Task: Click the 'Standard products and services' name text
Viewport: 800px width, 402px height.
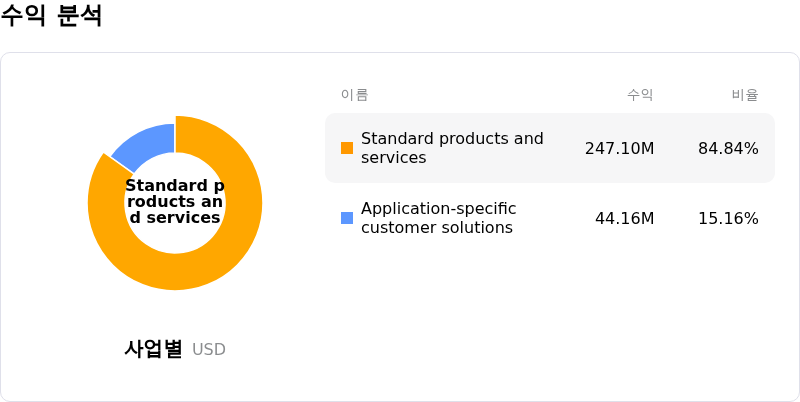Action: click(452, 148)
